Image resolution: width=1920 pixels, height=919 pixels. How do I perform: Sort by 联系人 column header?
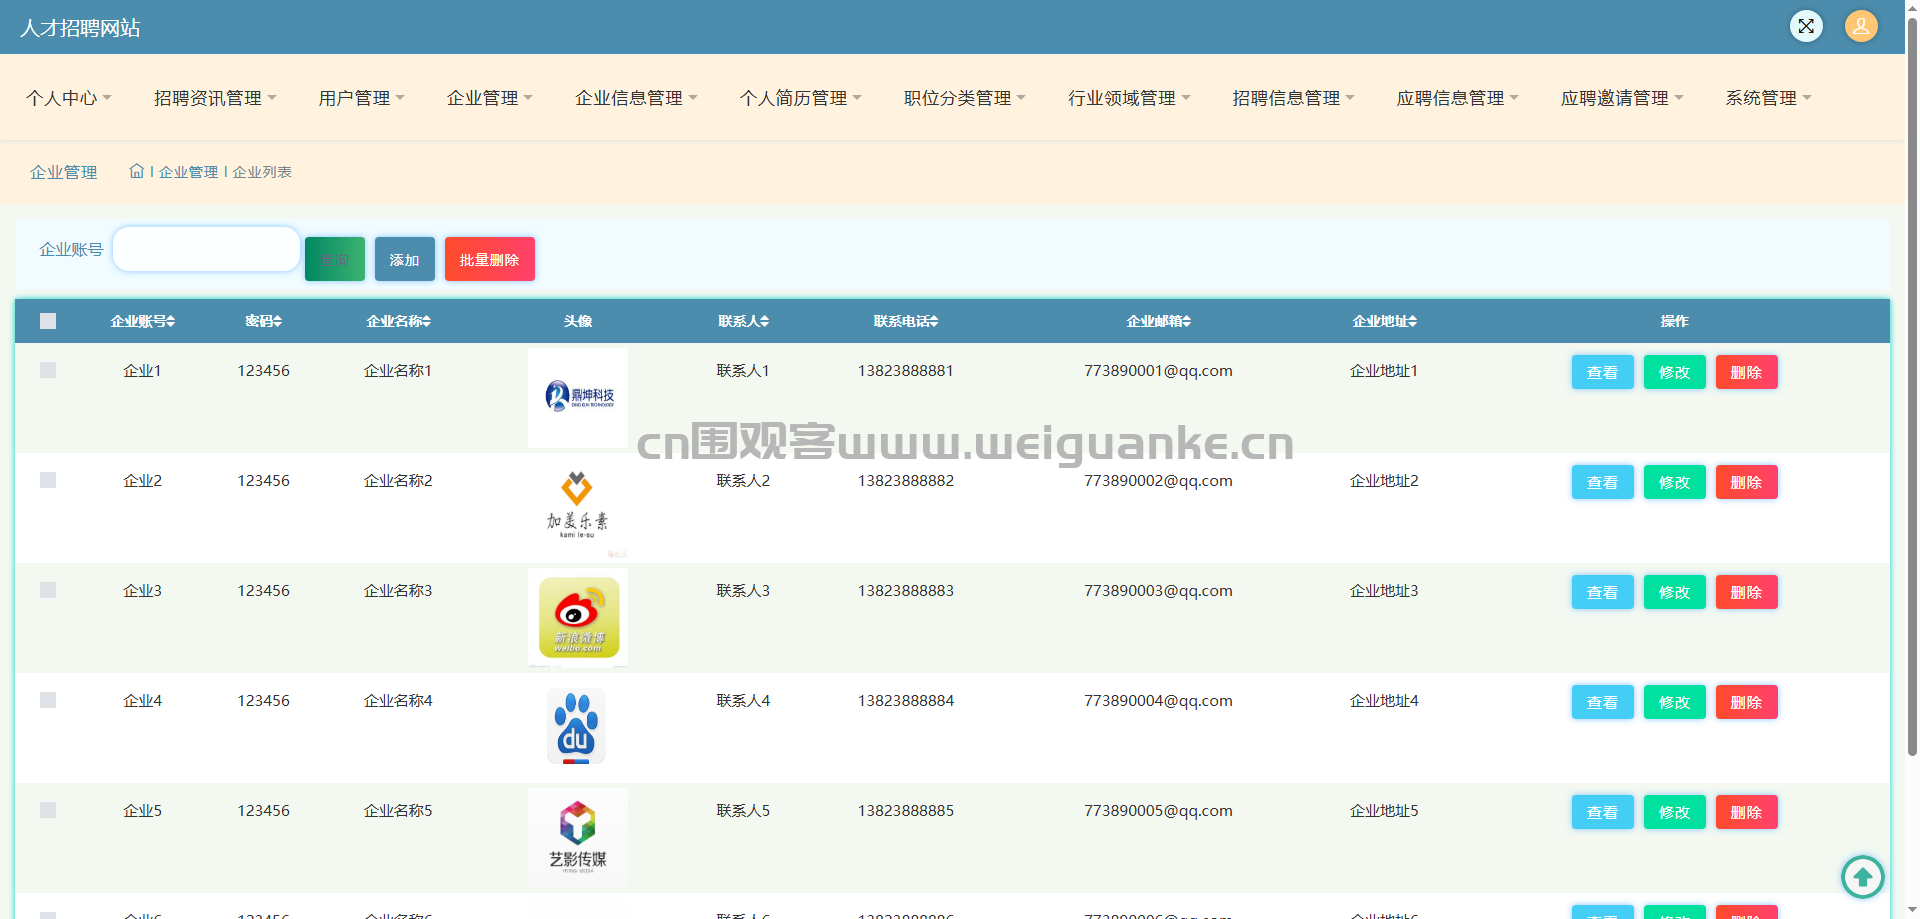pos(743,321)
